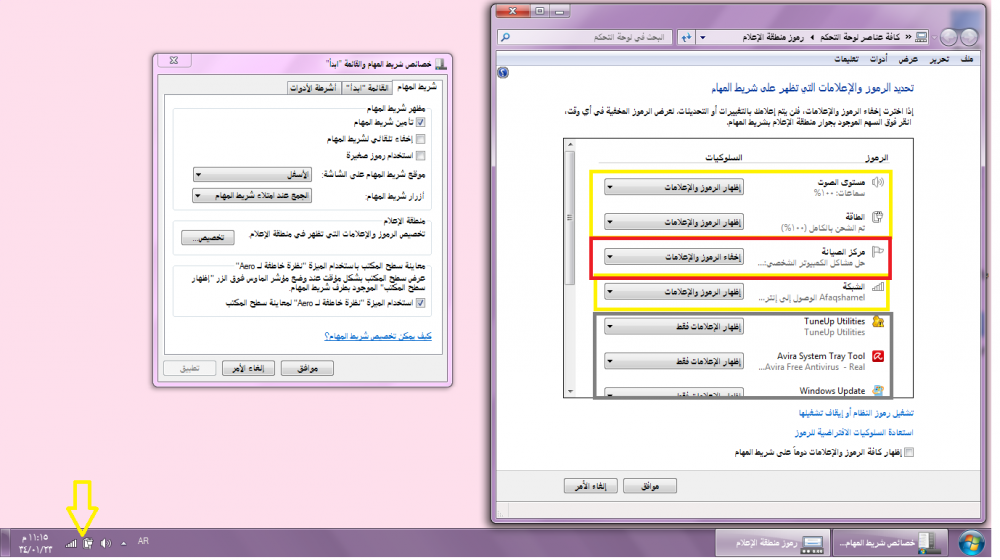
Task: Click the Customize button (تخصيص...)
Action: [x=207, y=238]
